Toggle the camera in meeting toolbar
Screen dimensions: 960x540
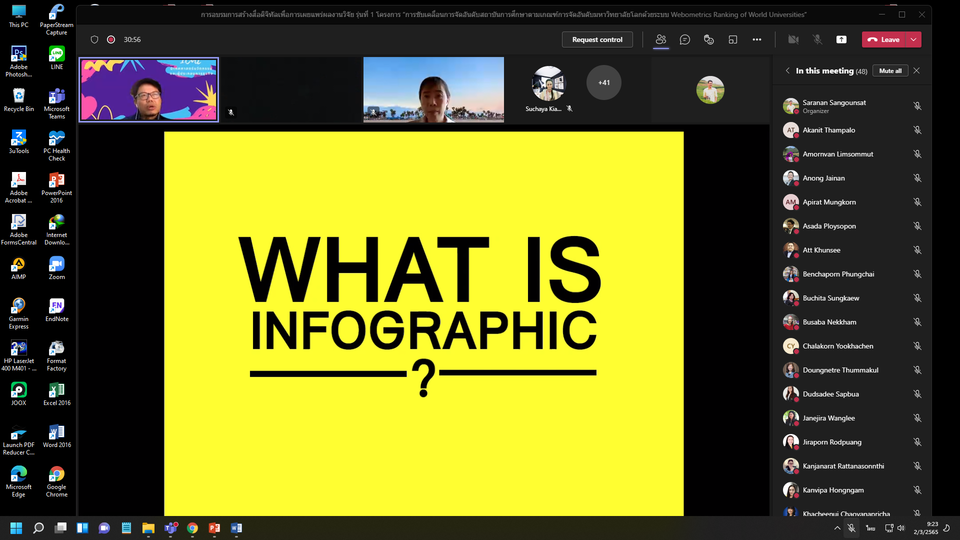[793, 39]
